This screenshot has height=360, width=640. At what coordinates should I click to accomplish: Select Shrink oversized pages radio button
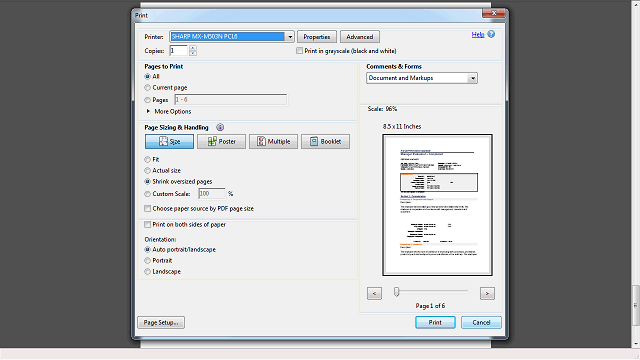pos(148,182)
